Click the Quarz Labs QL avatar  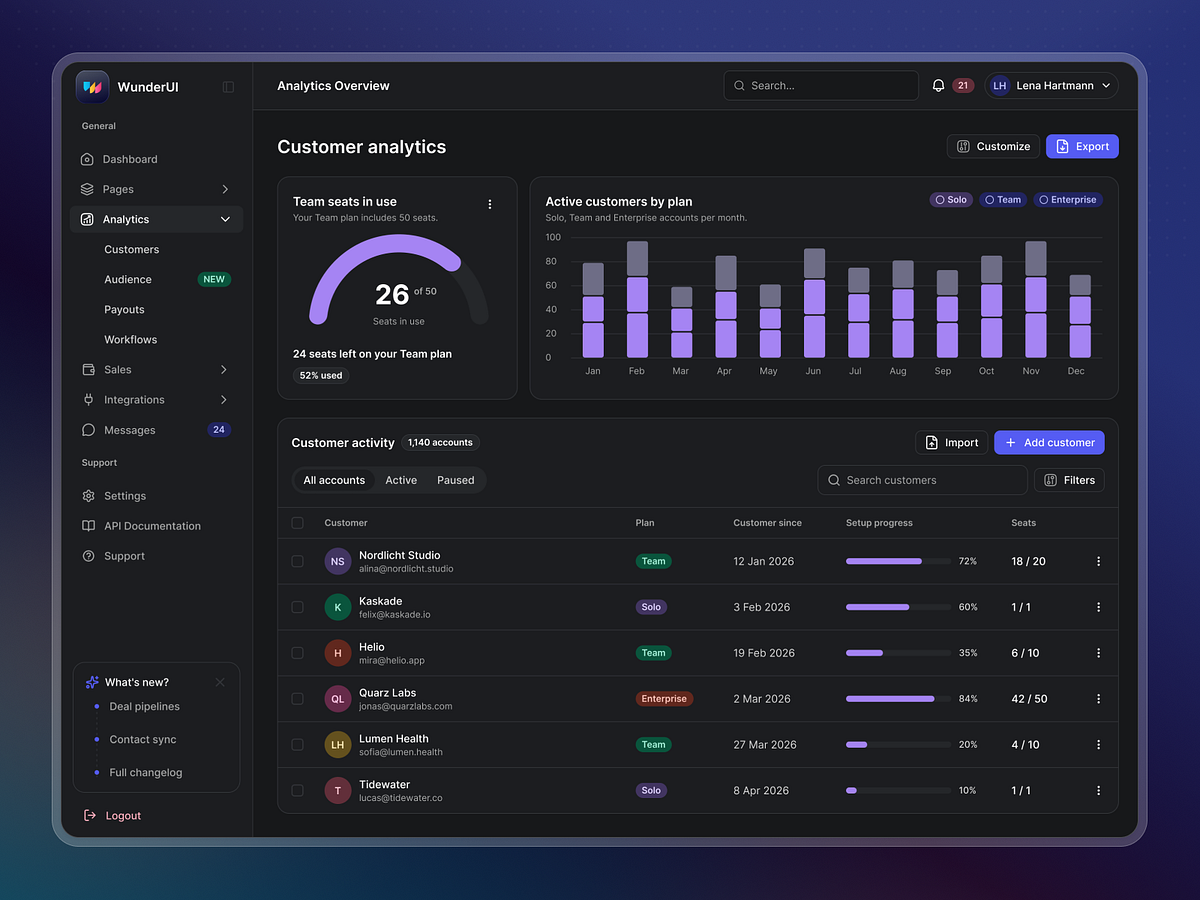[338, 699]
